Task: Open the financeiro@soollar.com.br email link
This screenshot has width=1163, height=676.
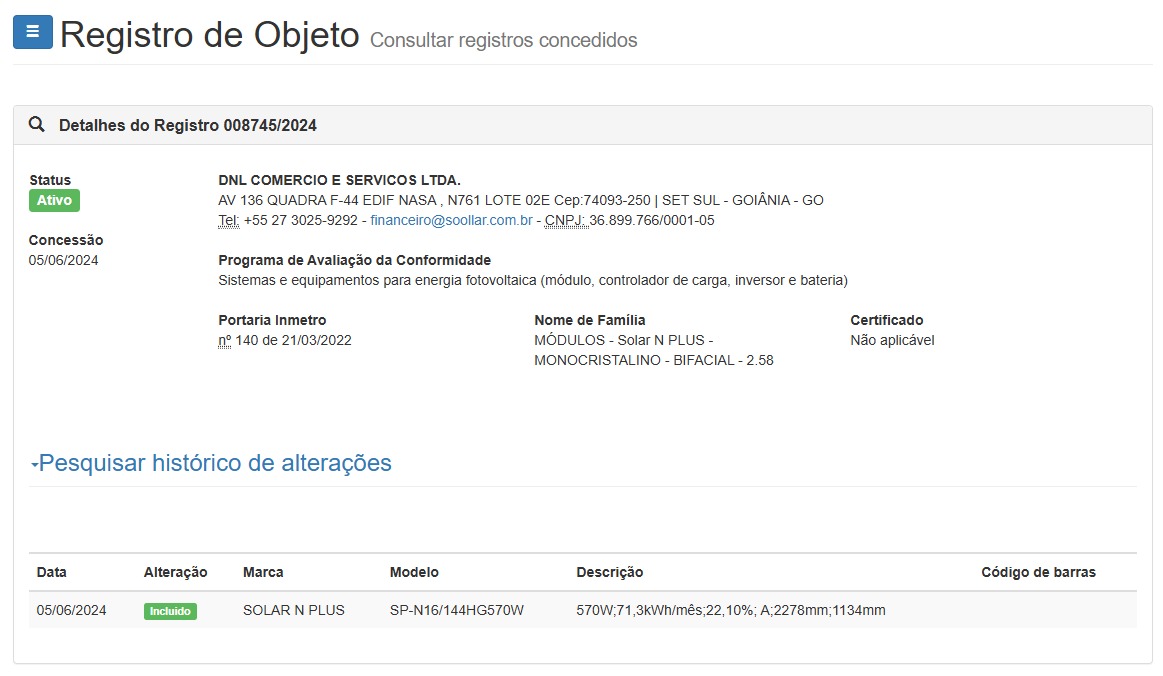Action: point(451,220)
